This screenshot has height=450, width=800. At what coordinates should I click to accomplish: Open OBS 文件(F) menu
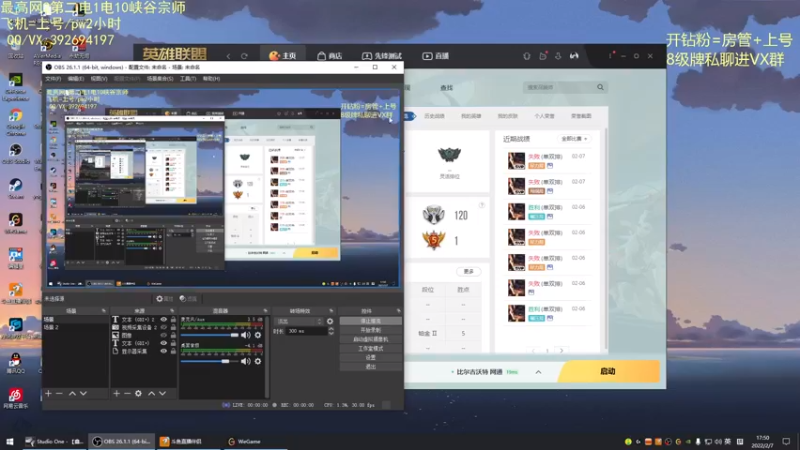53,79
